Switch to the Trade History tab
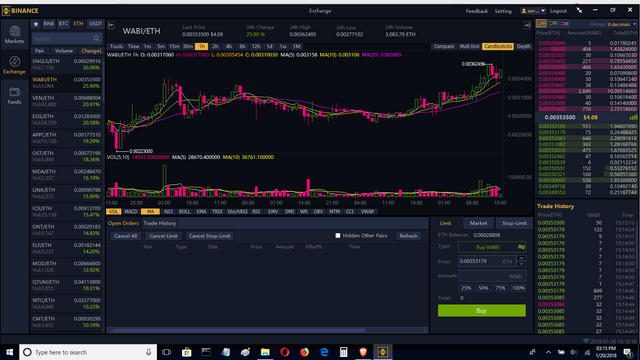The width and height of the screenshot is (640, 360). point(160,223)
